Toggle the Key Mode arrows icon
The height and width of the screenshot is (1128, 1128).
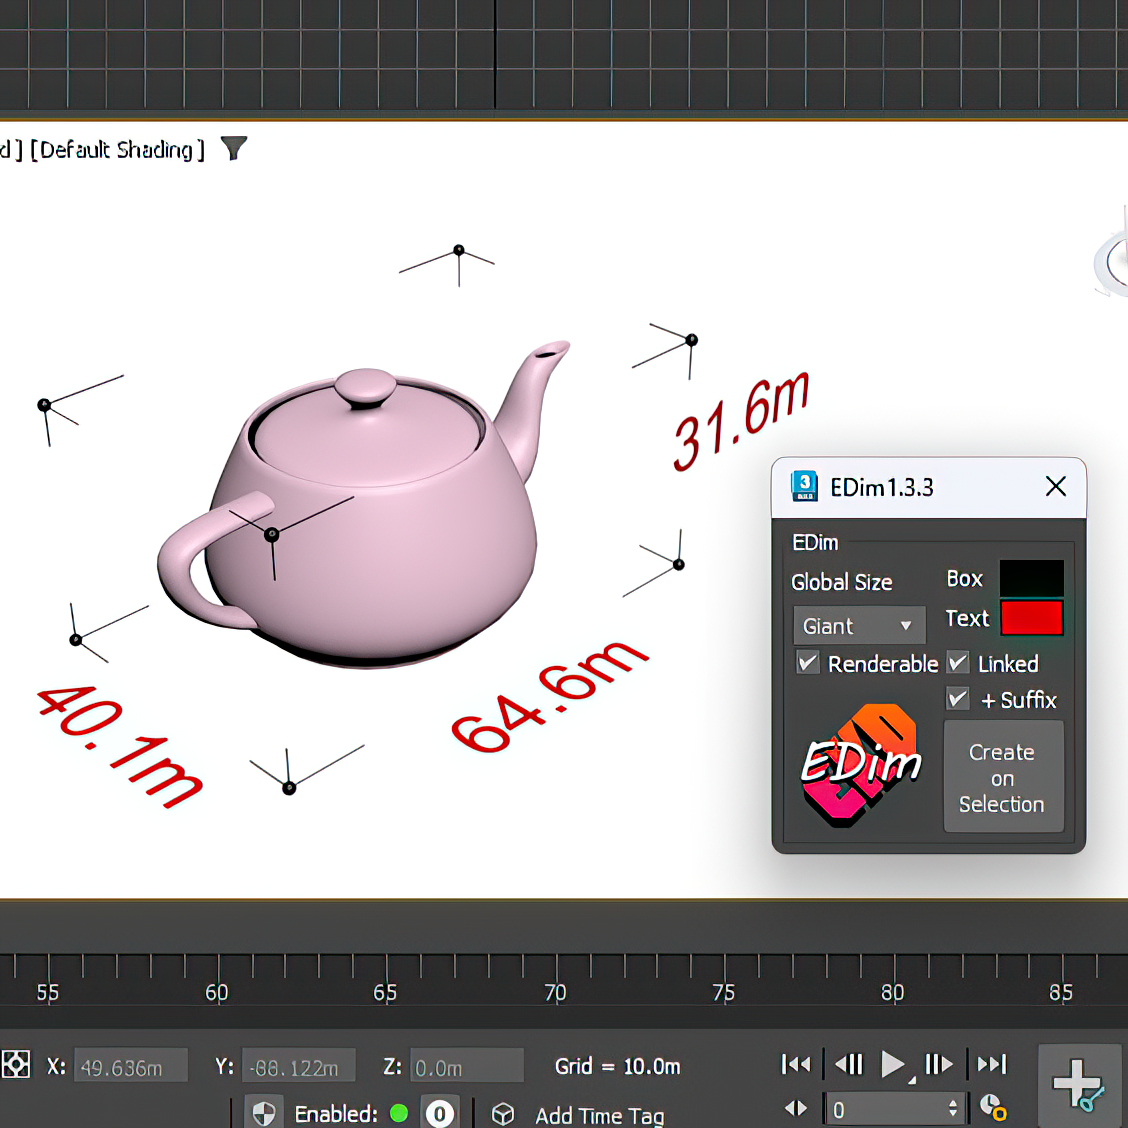[796, 1108]
